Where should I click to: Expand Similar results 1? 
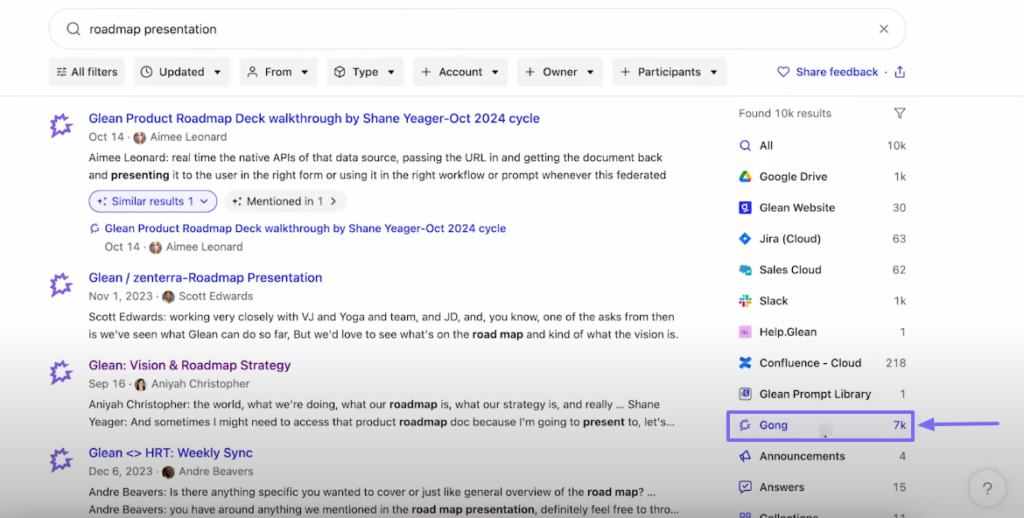[153, 201]
